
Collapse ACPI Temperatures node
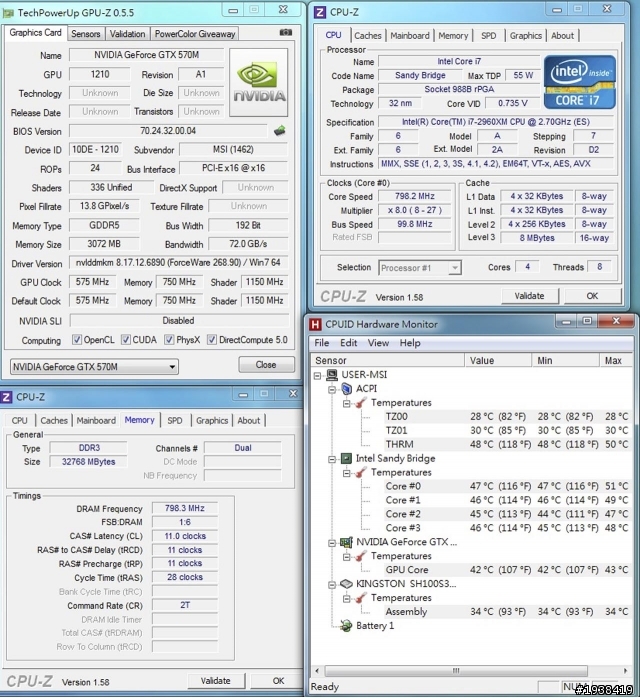click(347, 403)
